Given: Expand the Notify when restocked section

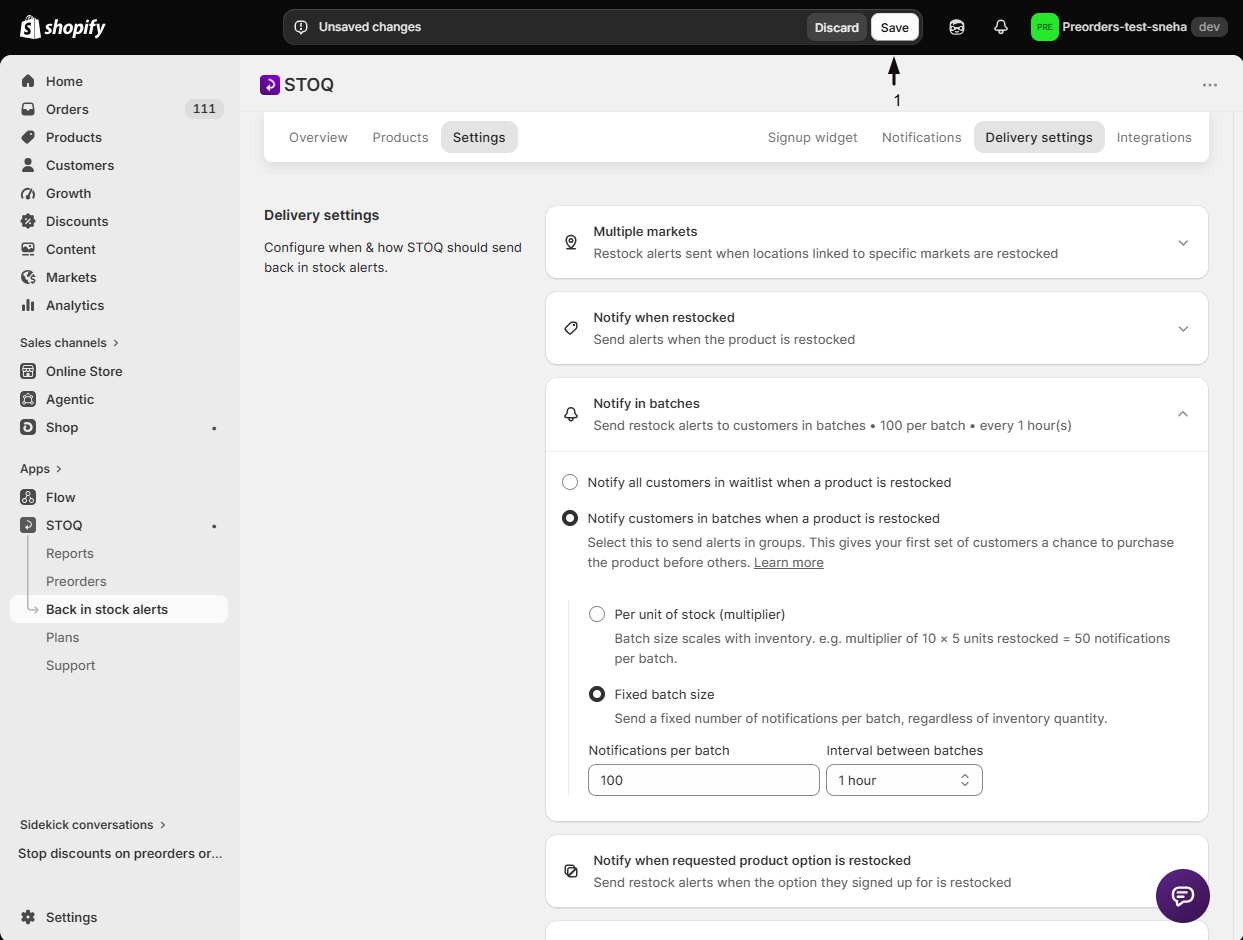Looking at the screenshot, I should tap(1183, 329).
